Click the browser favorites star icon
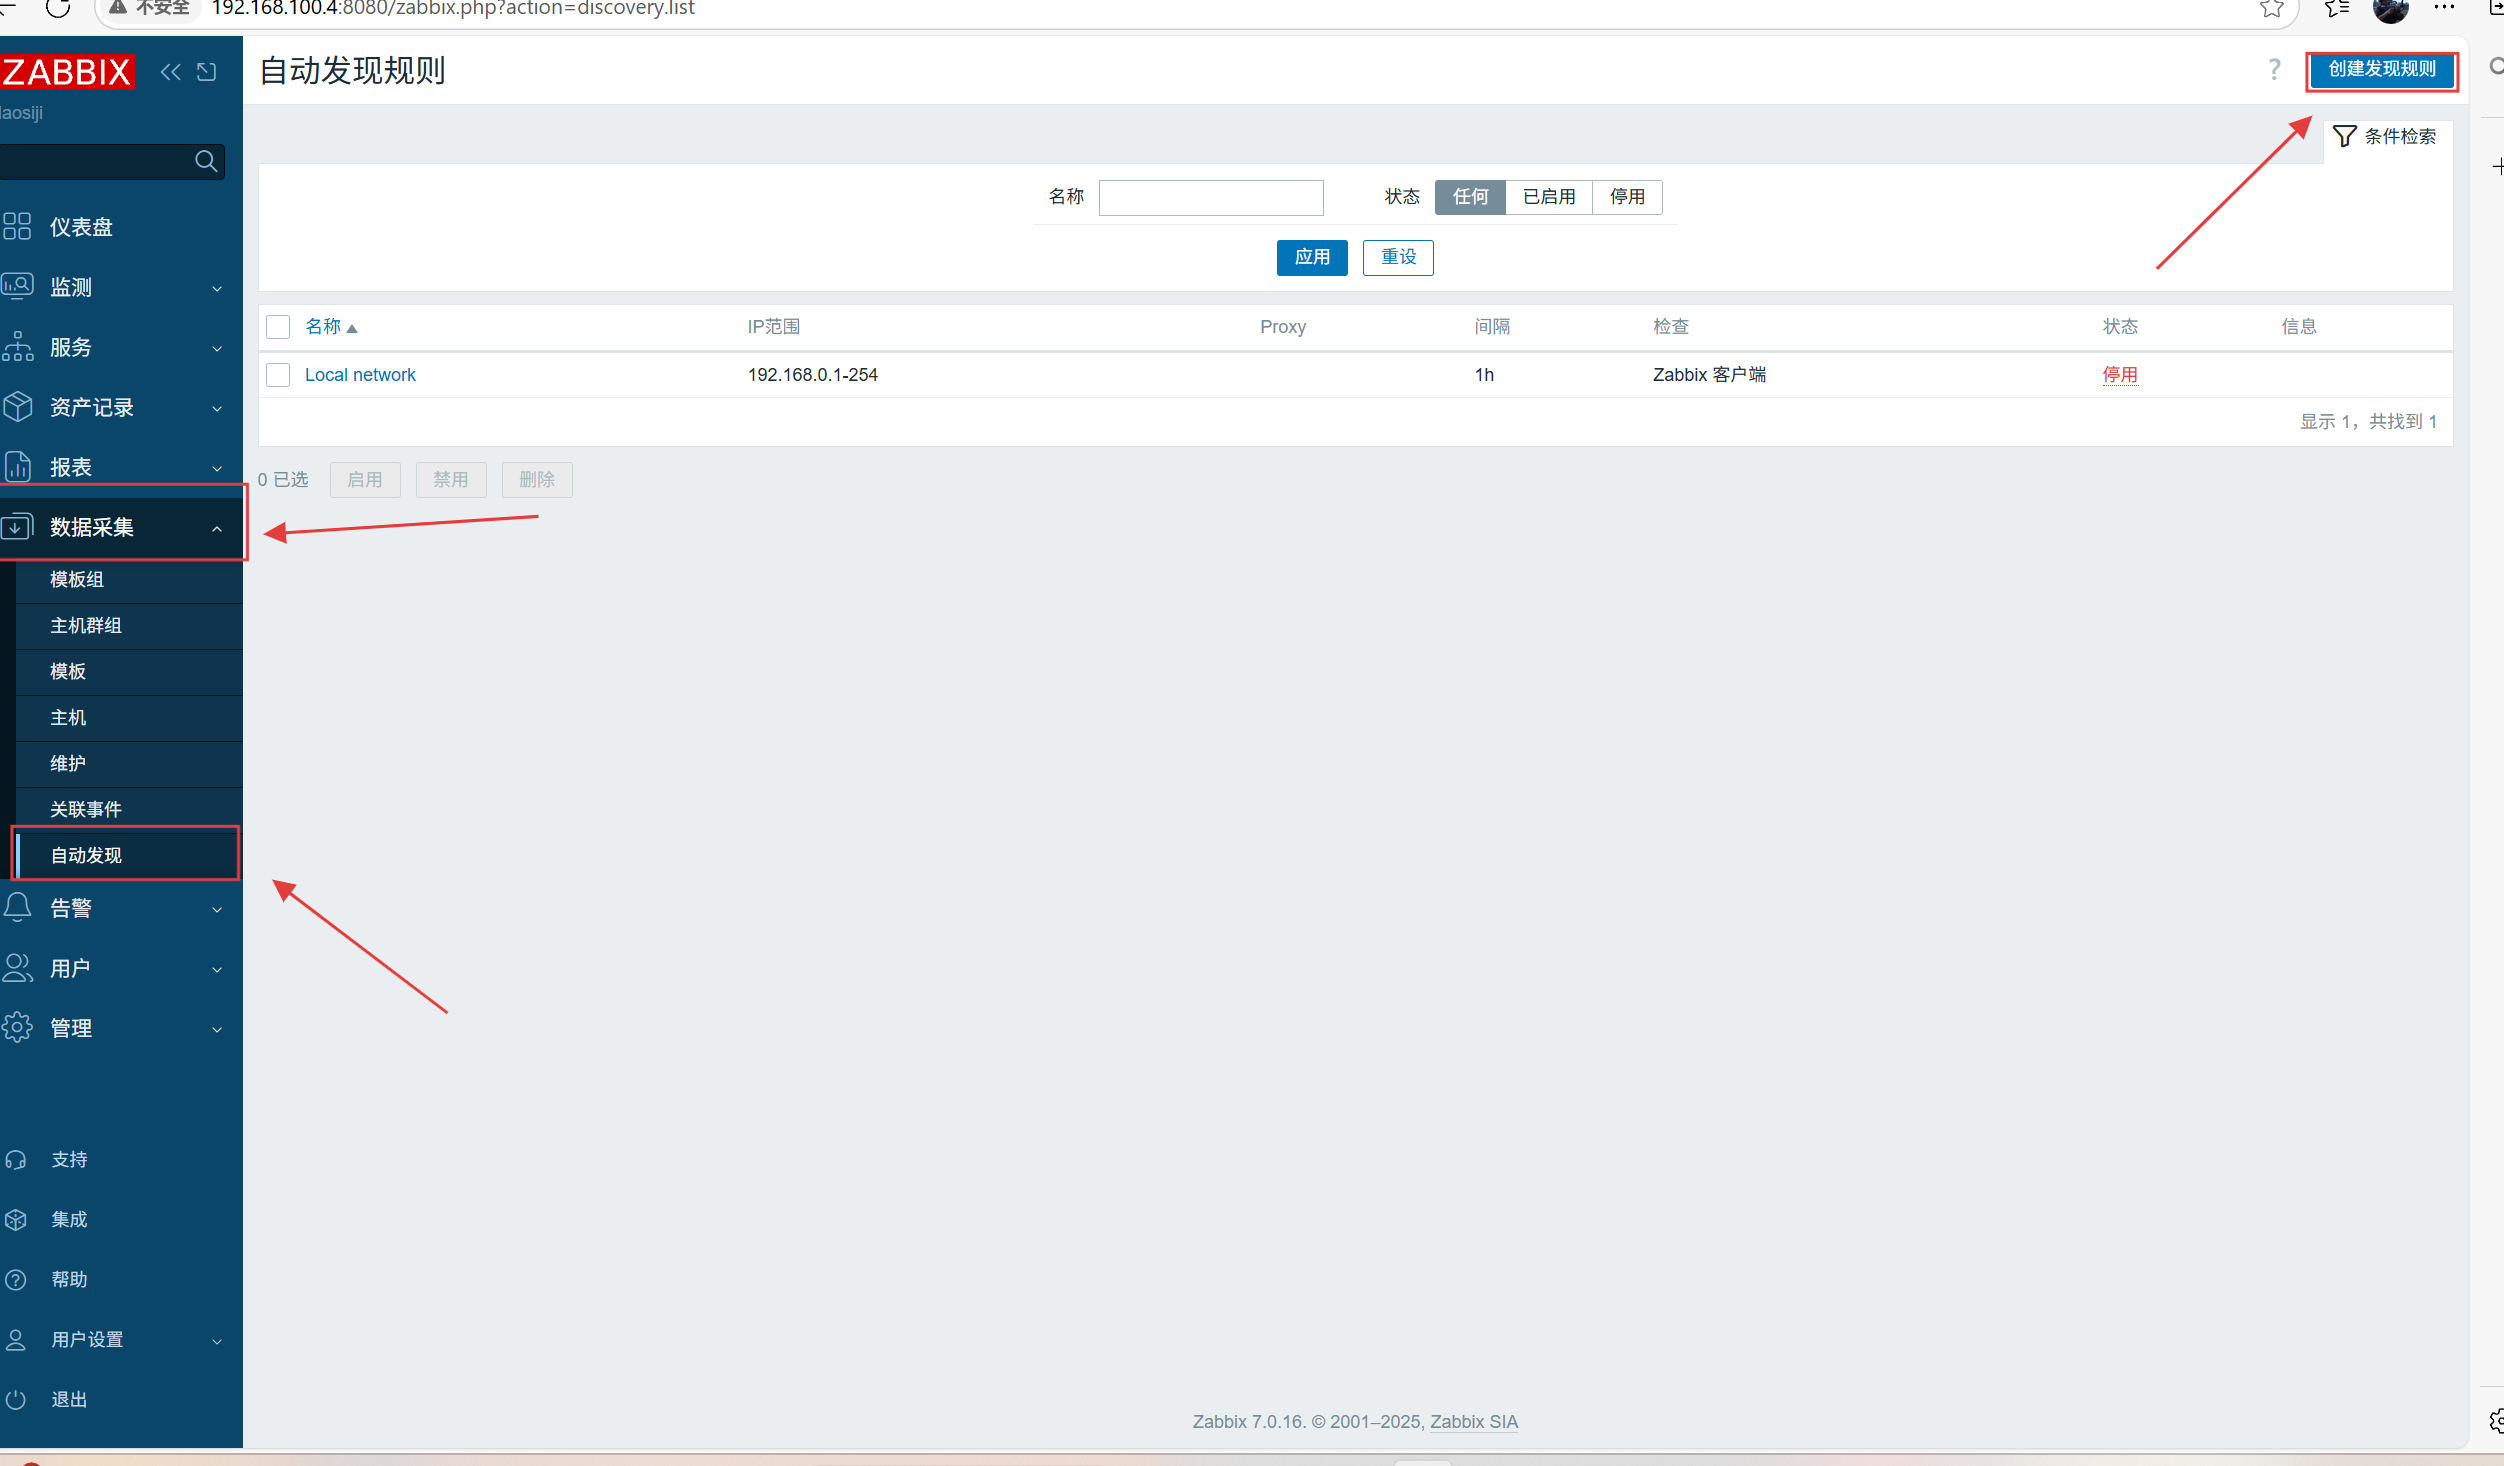This screenshot has height=1466, width=2504. coord(2271,8)
